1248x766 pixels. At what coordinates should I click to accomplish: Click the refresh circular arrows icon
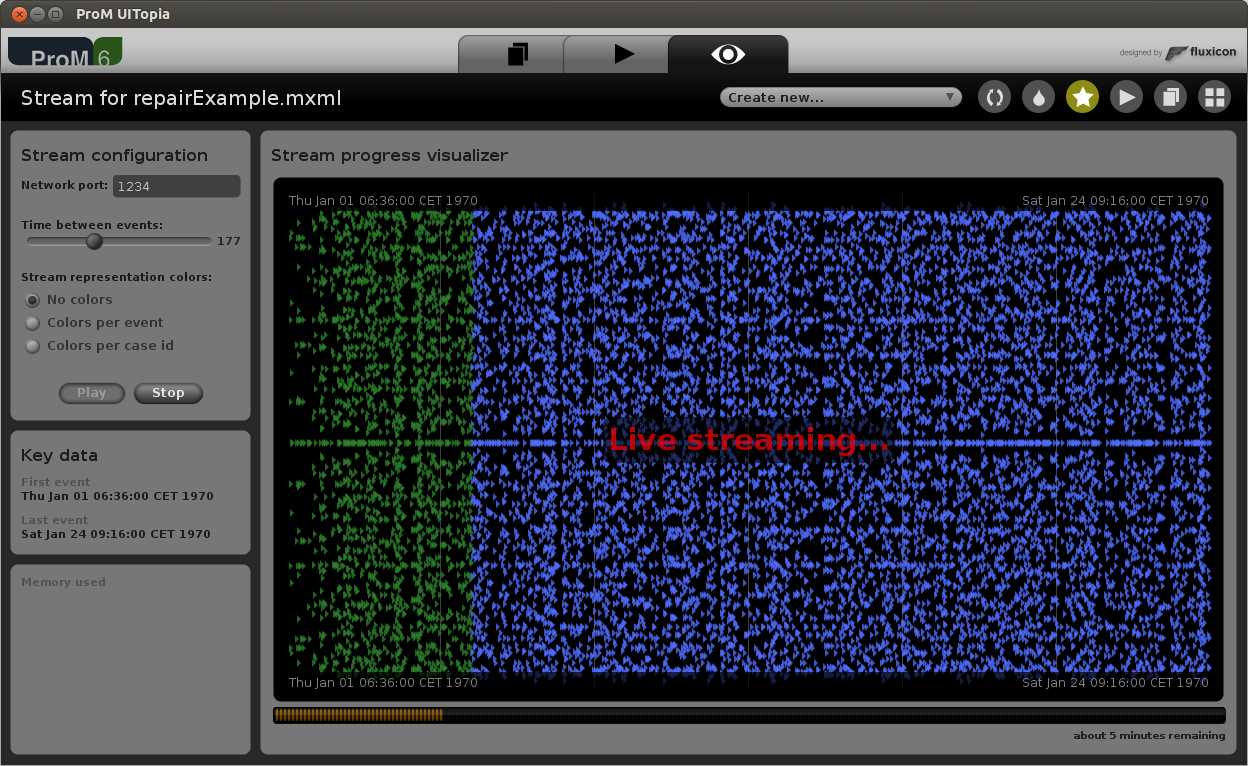tap(994, 97)
